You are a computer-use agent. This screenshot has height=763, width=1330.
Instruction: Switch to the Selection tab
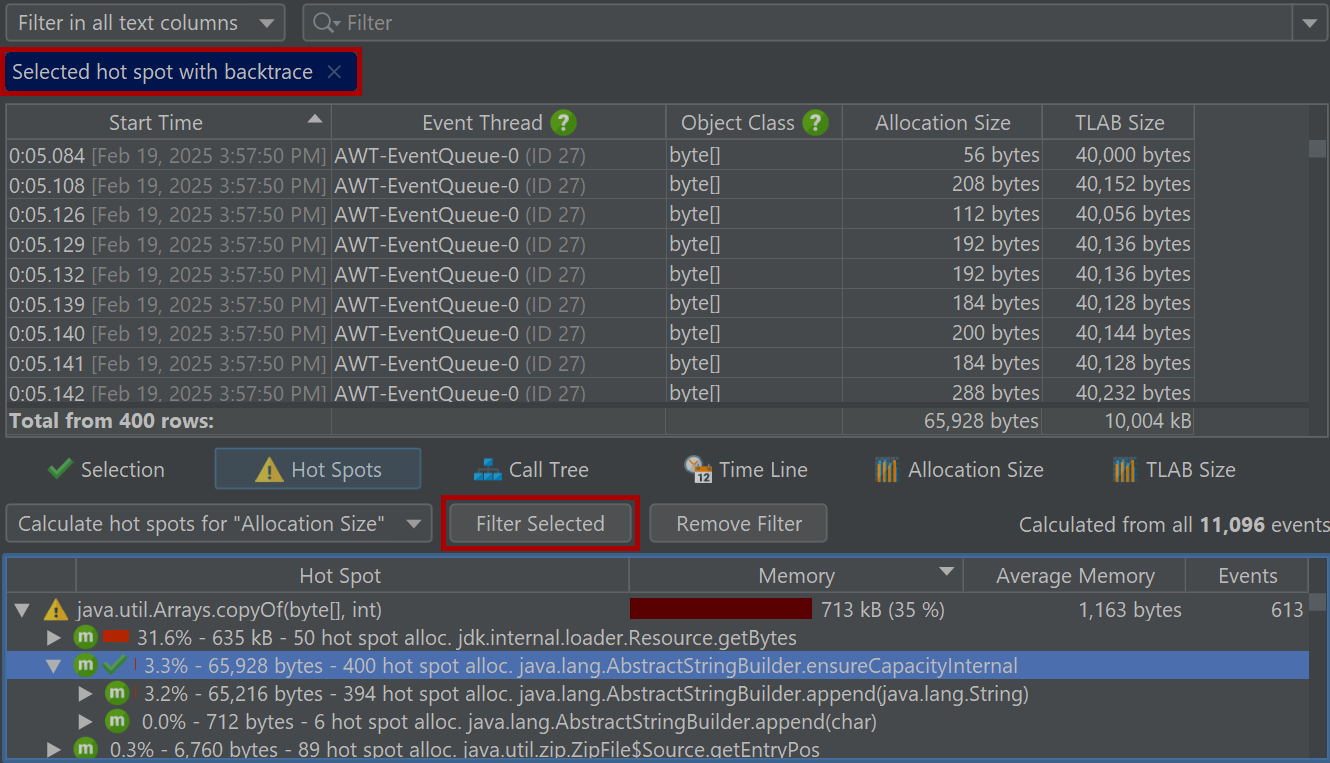(106, 469)
